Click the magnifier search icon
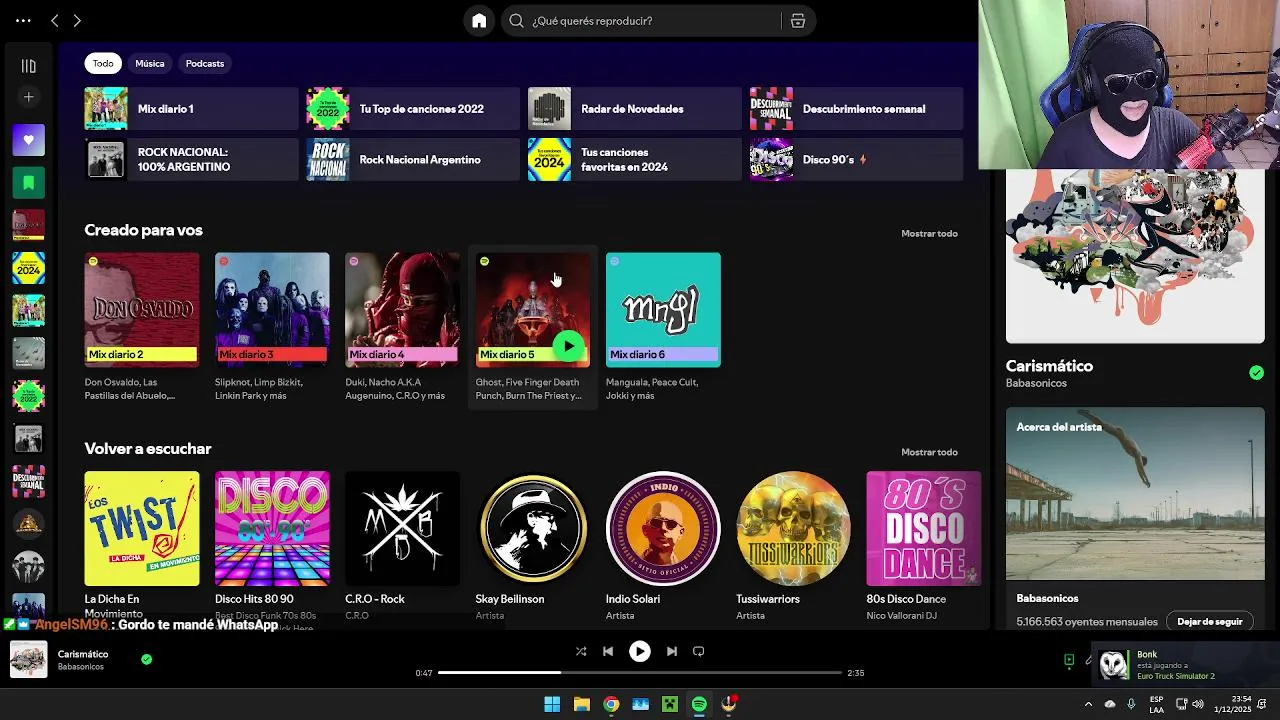Screen dimensions: 1280x720 (x=517, y=20)
